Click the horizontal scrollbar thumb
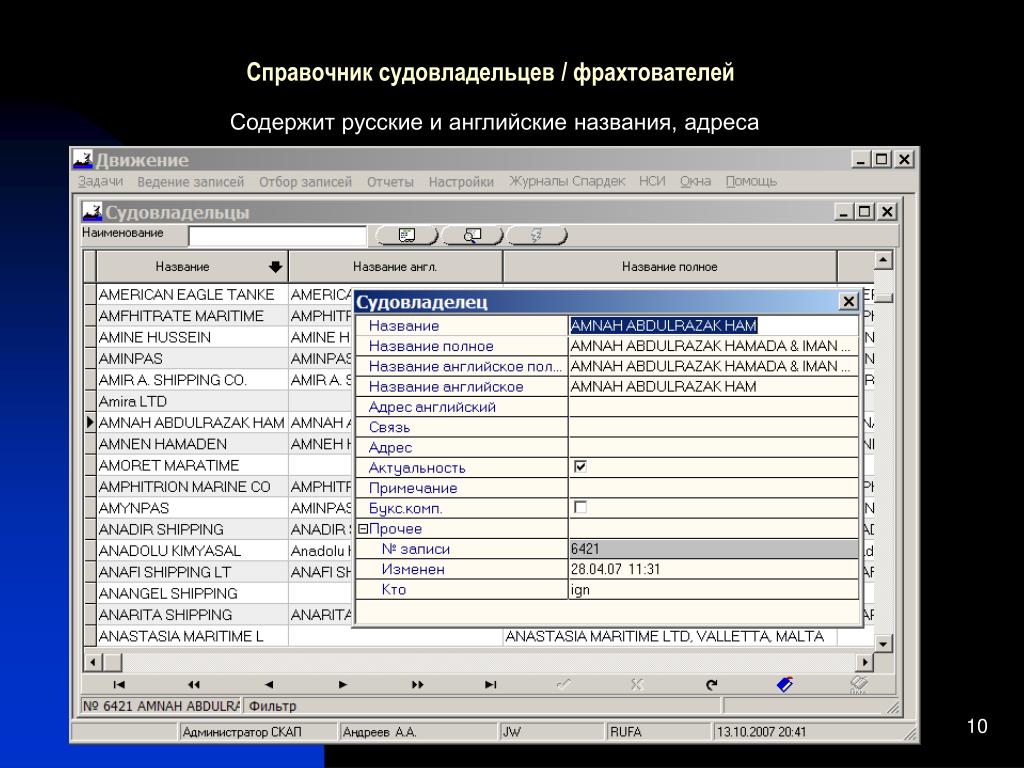 point(112,662)
